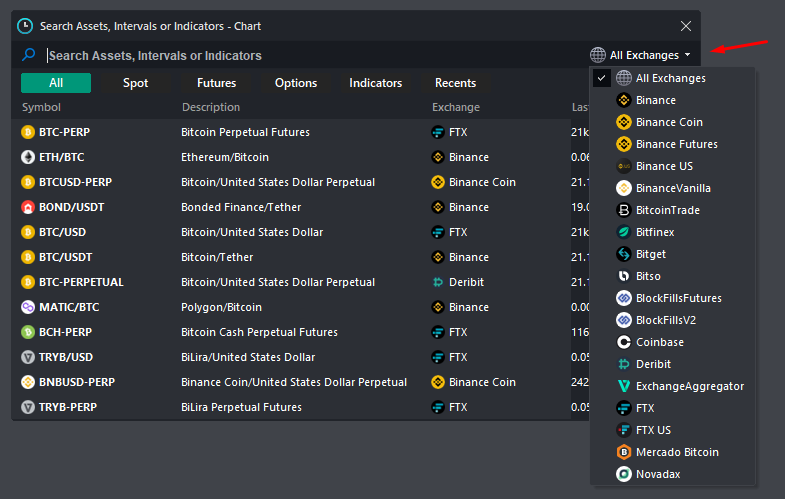The height and width of the screenshot is (499, 785).
Task: Open the All Exchanges dropdown
Action: tap(641, 55)
